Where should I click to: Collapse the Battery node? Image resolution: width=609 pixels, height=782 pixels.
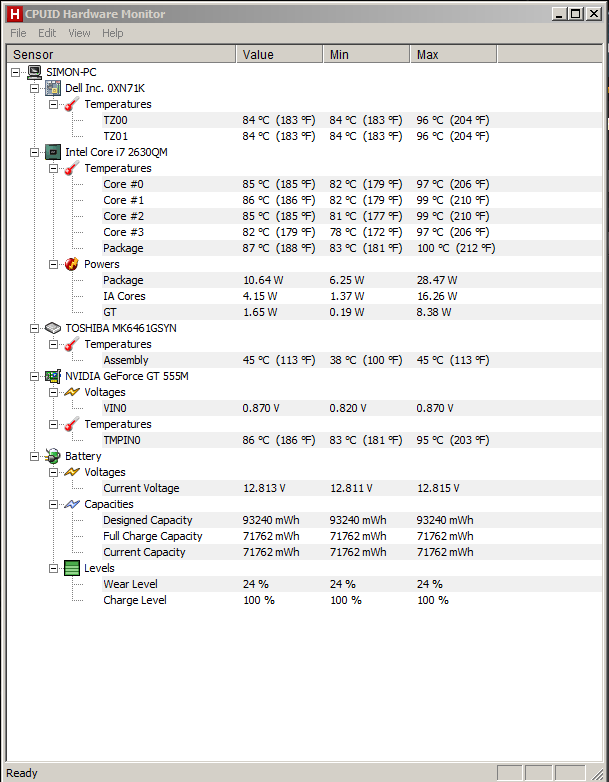[34, 456]
